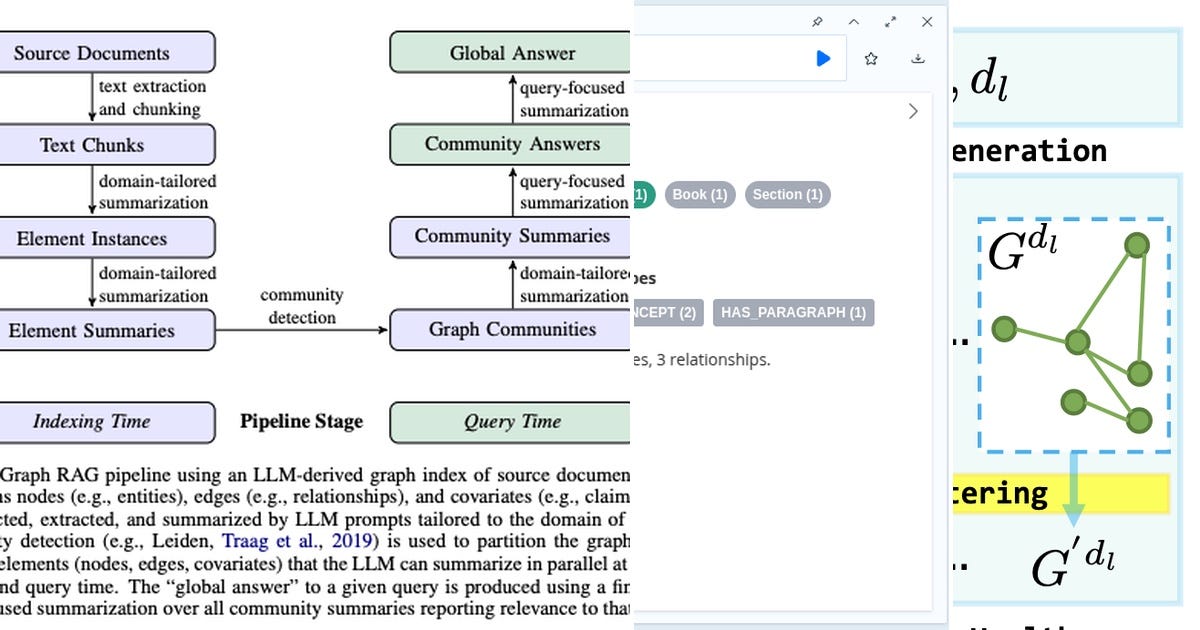This screenshot has width=1200, height=630.
Task: Click the HAS_PARAGRAPH (1) relationship type chip
Action: (x=791, y=312)
